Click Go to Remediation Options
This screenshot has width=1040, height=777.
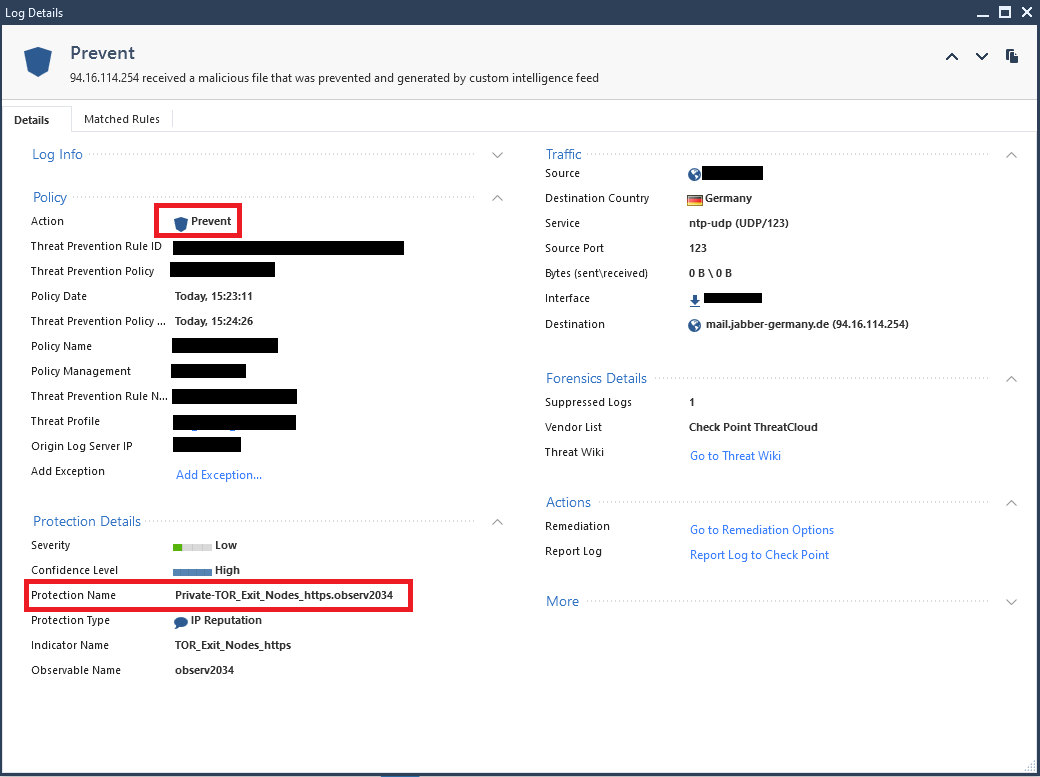pos(761,529)
